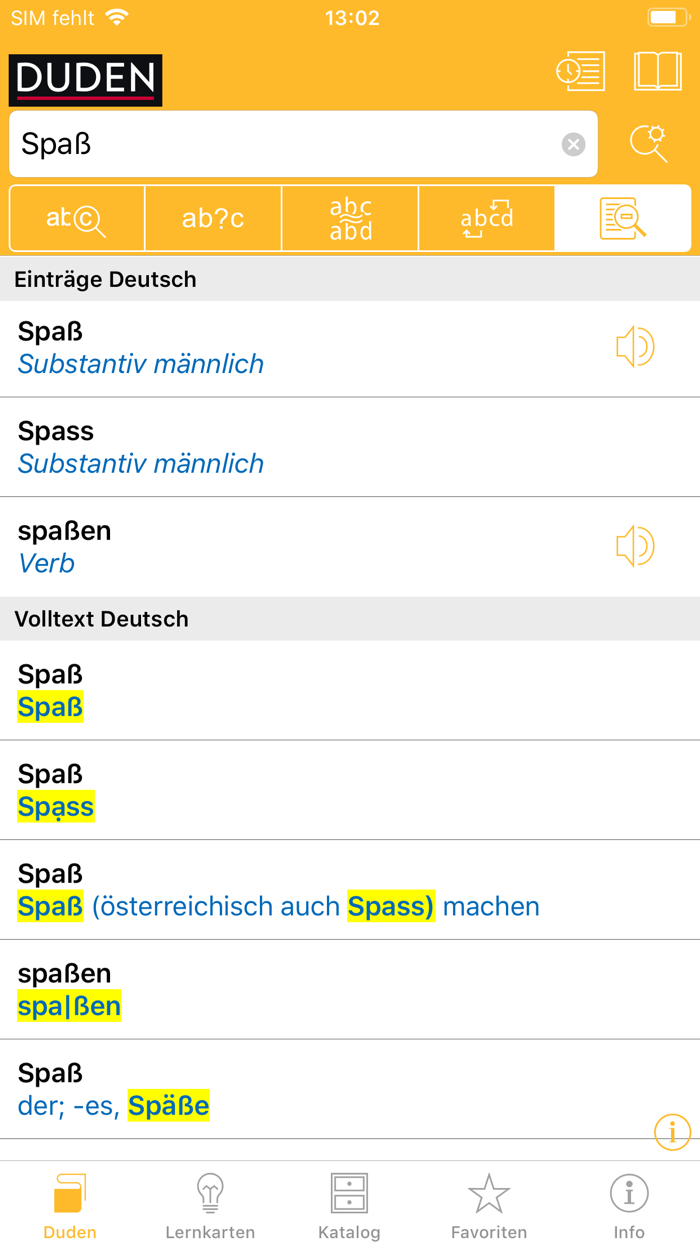700x1244 pixels.
Task: Play pronunciation of Spaß
Action: [x=634, y=347]
